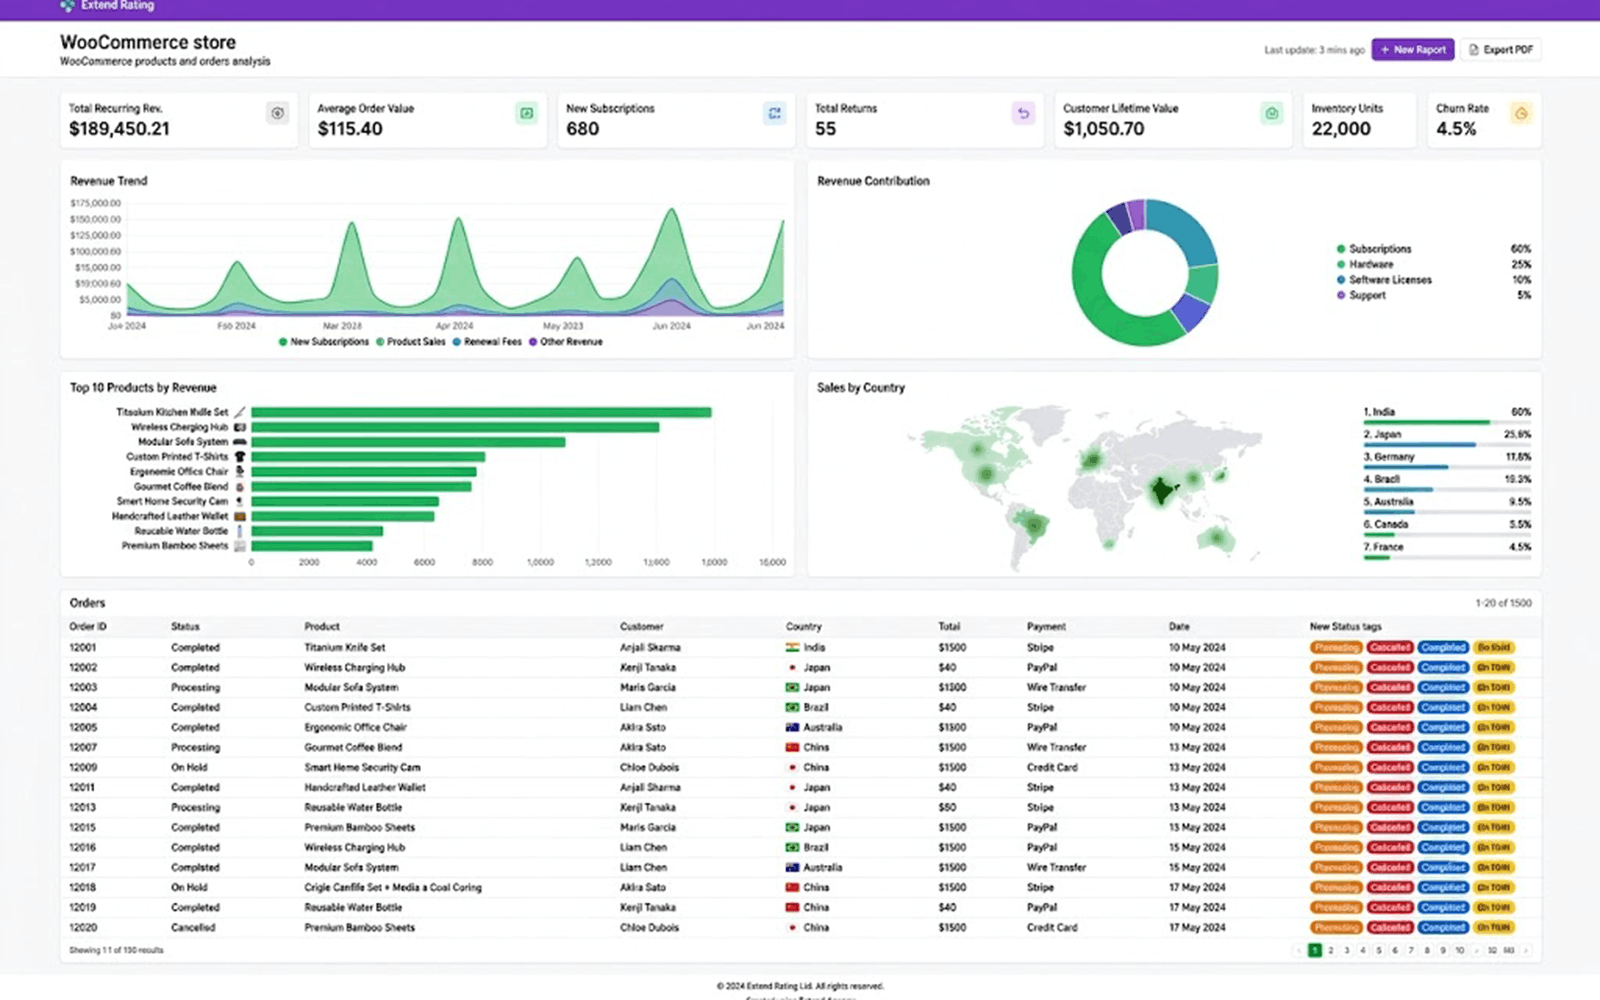Click the Premium Bamboo Sheets product icon
The image size is (1600, 1000).
pos(240,546)
